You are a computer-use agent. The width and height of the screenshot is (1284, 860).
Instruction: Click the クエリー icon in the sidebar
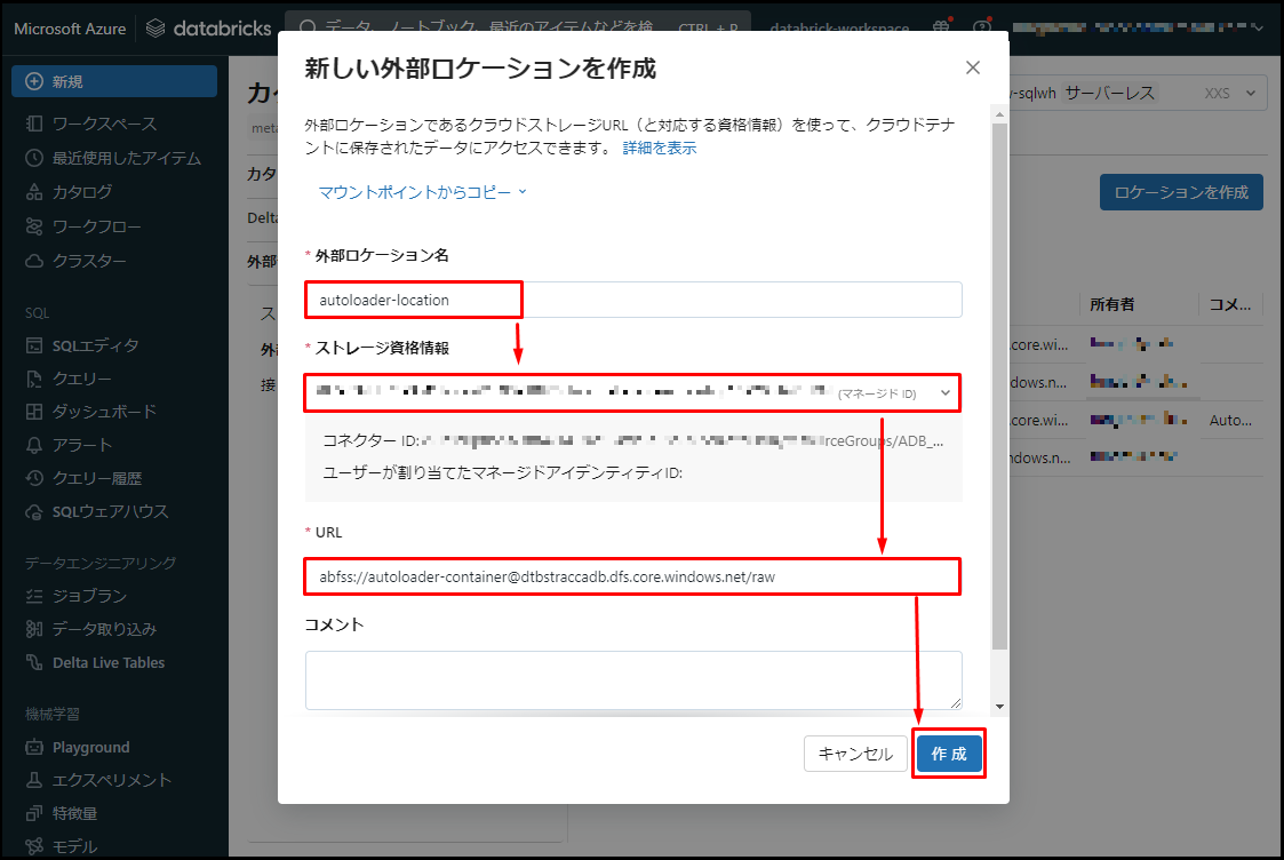pos(35,379)
